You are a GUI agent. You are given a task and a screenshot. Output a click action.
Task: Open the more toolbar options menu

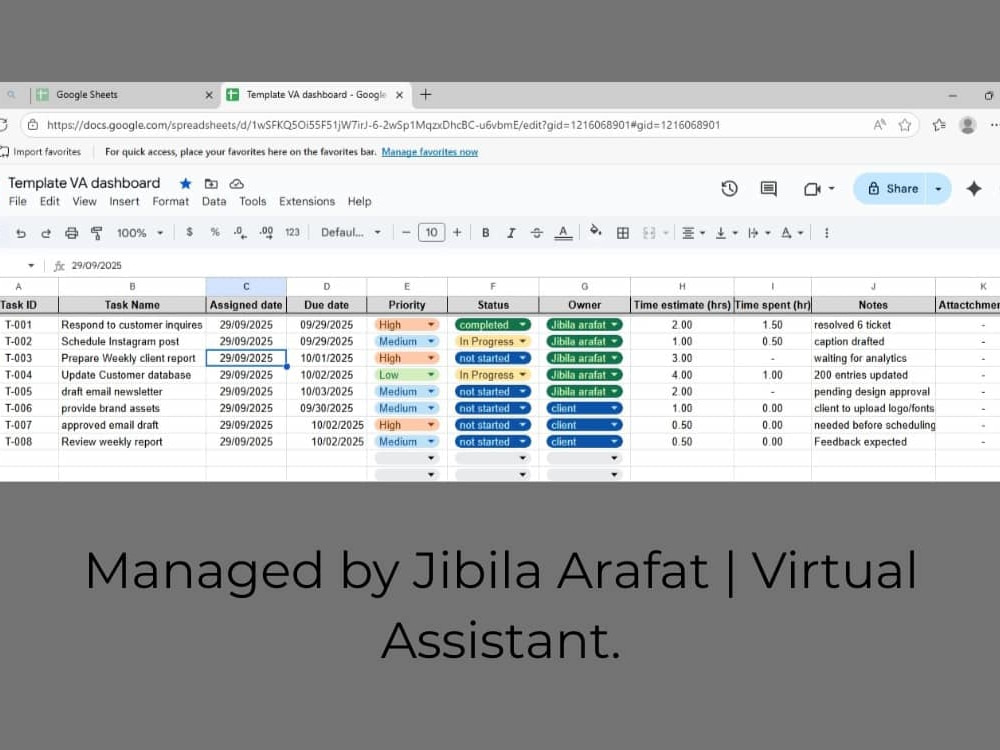[827, 233]
